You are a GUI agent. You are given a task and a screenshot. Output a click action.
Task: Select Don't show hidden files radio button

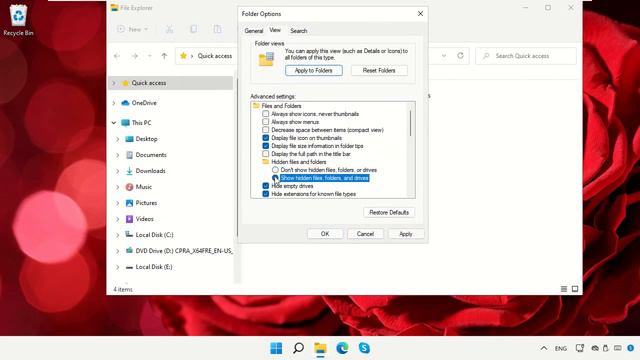click(275, 170)
